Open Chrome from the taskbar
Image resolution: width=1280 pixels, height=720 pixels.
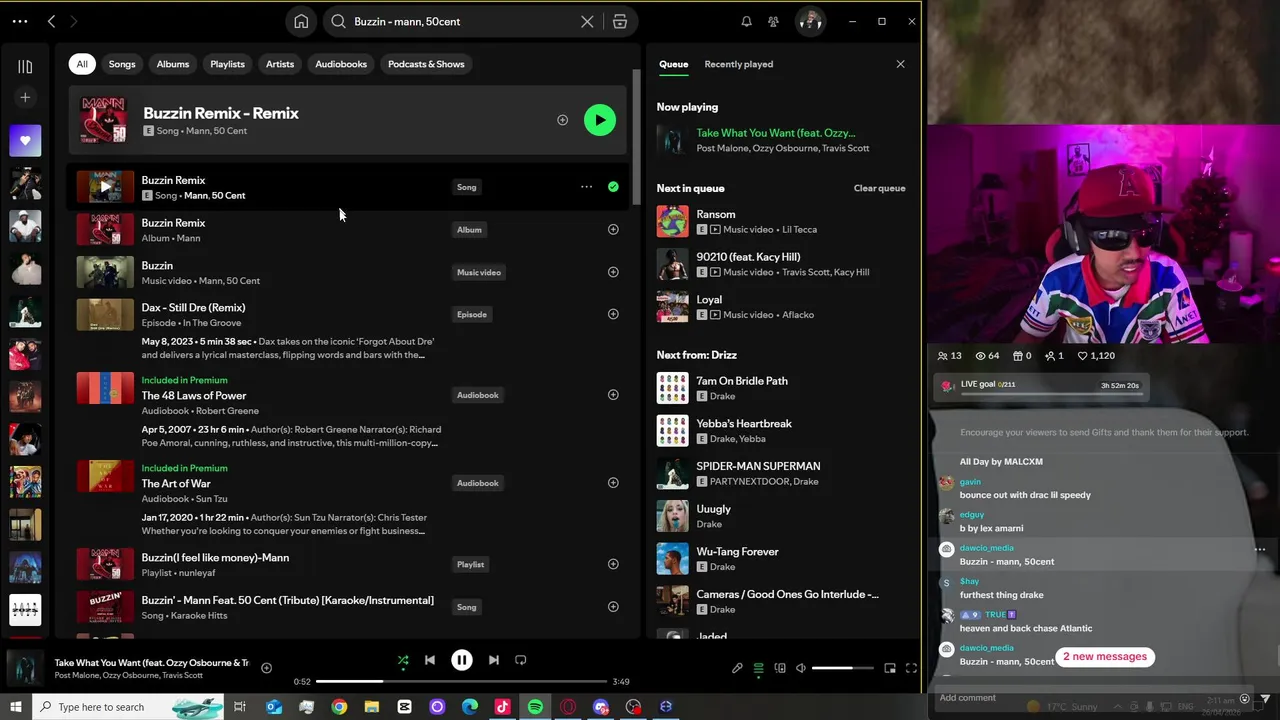[339, 707]
